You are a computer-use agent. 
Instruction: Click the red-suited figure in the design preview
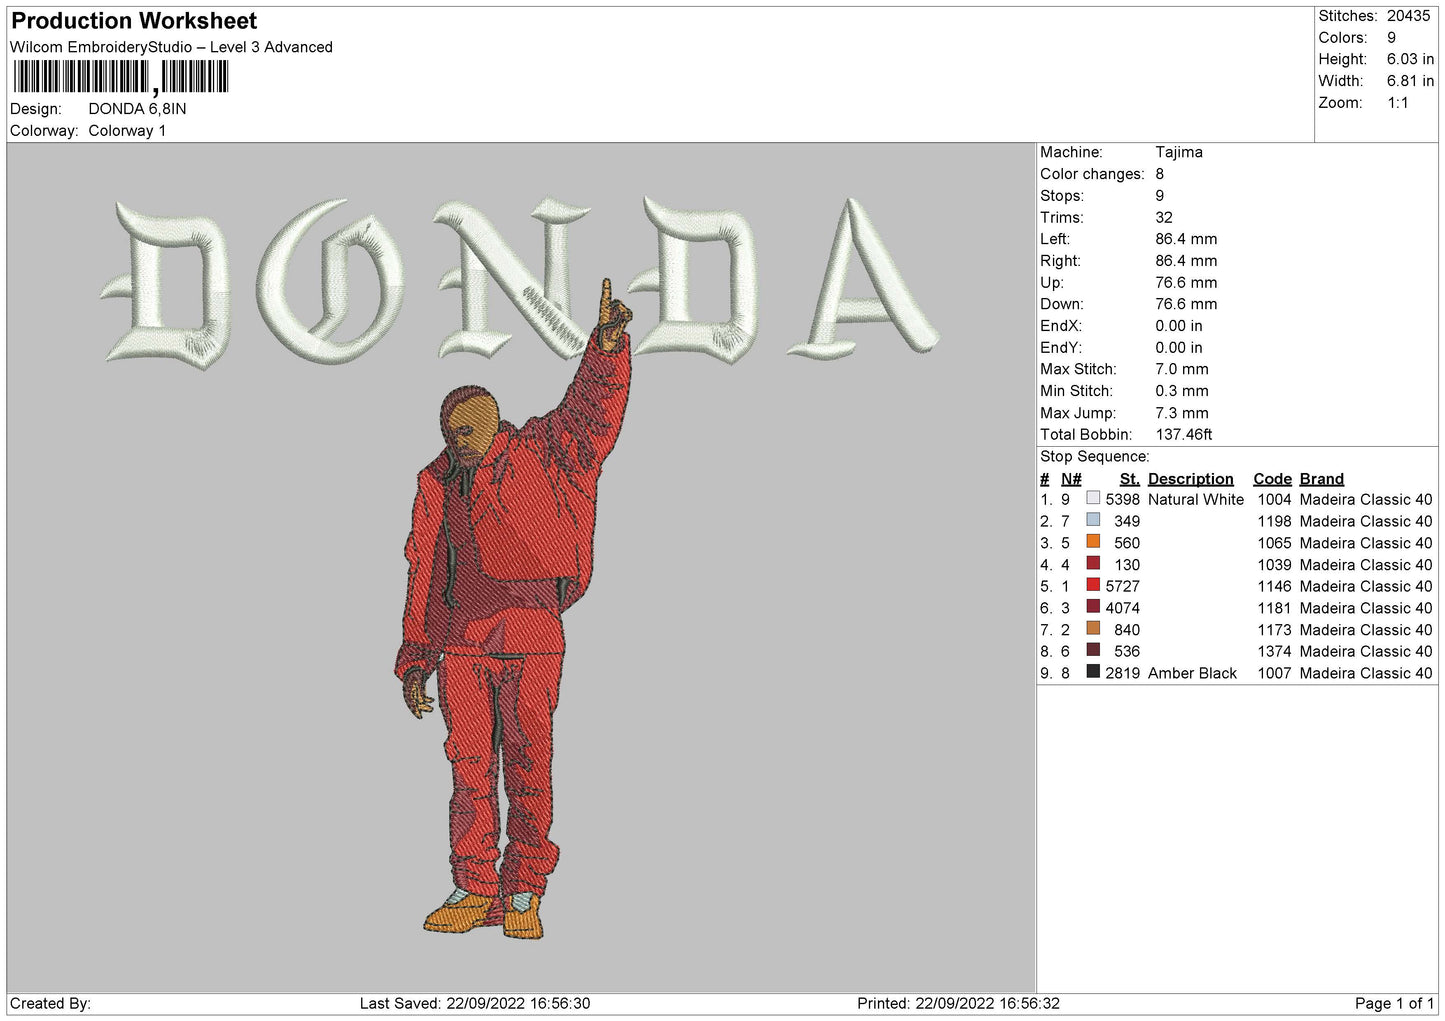[514, 610]
